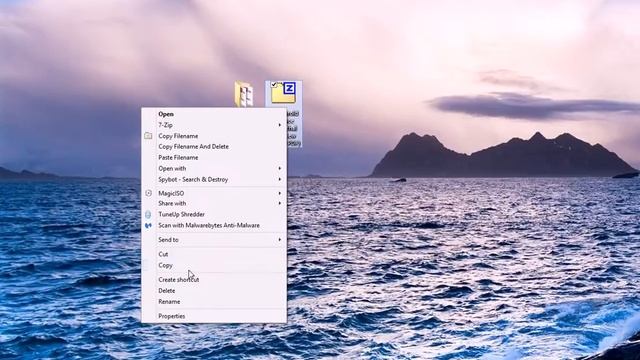
Task: Click Open in the context menu
Action: pyautogui.click(x=214, y=114)
